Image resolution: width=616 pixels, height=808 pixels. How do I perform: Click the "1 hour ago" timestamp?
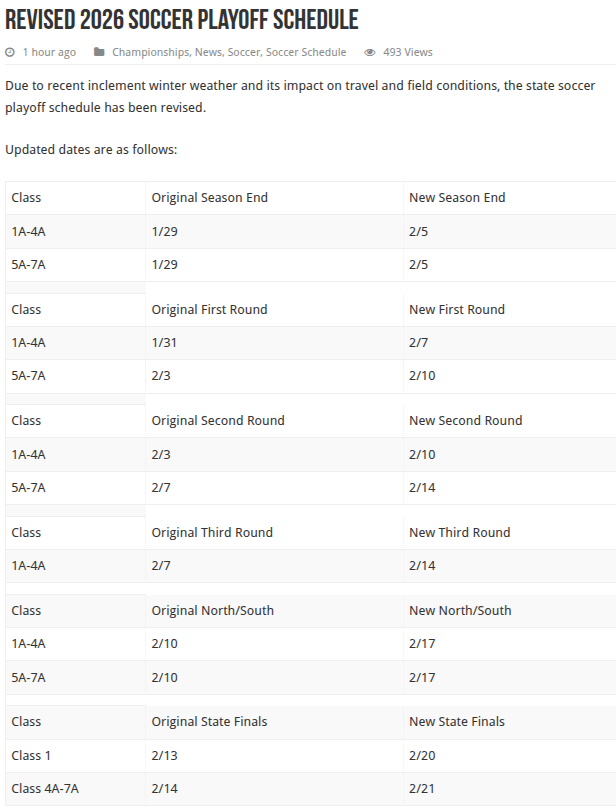(x=49, y=52)
